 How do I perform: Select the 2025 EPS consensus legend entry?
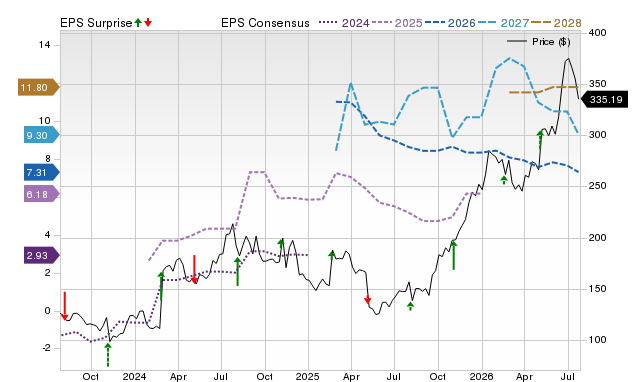[397, 23]
